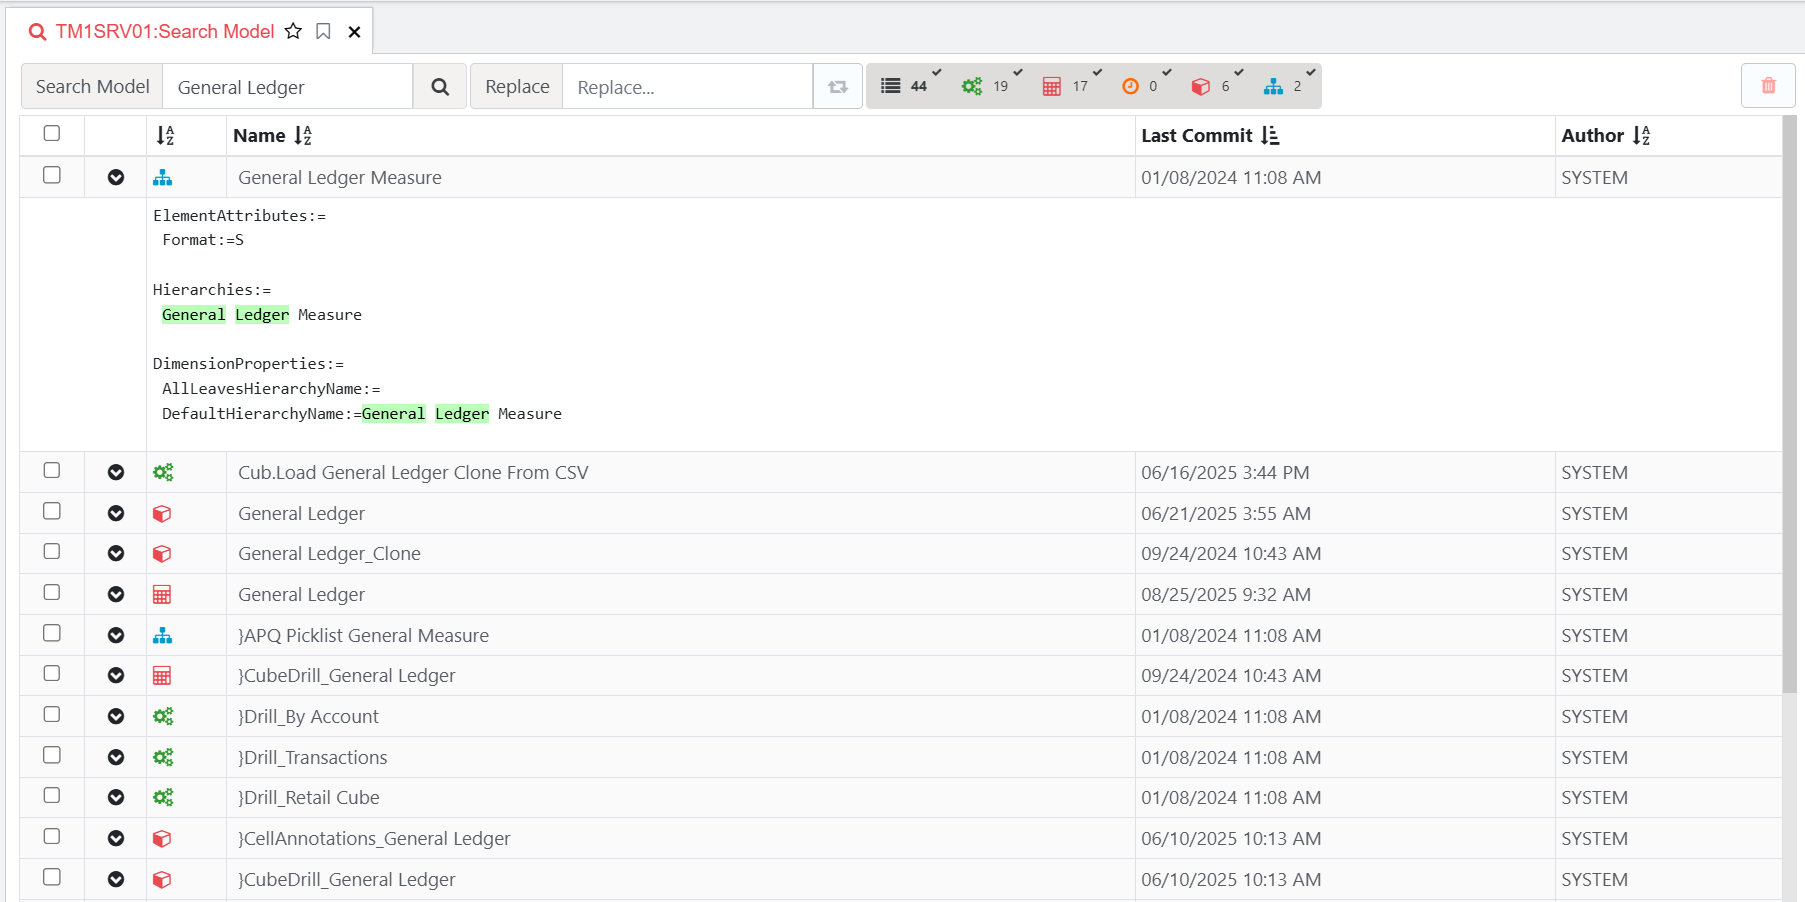Click process icon for Cub.Load General Ledger Clone
The image size is (1805, 902).
pyautogui.click(x=162, y=472)
